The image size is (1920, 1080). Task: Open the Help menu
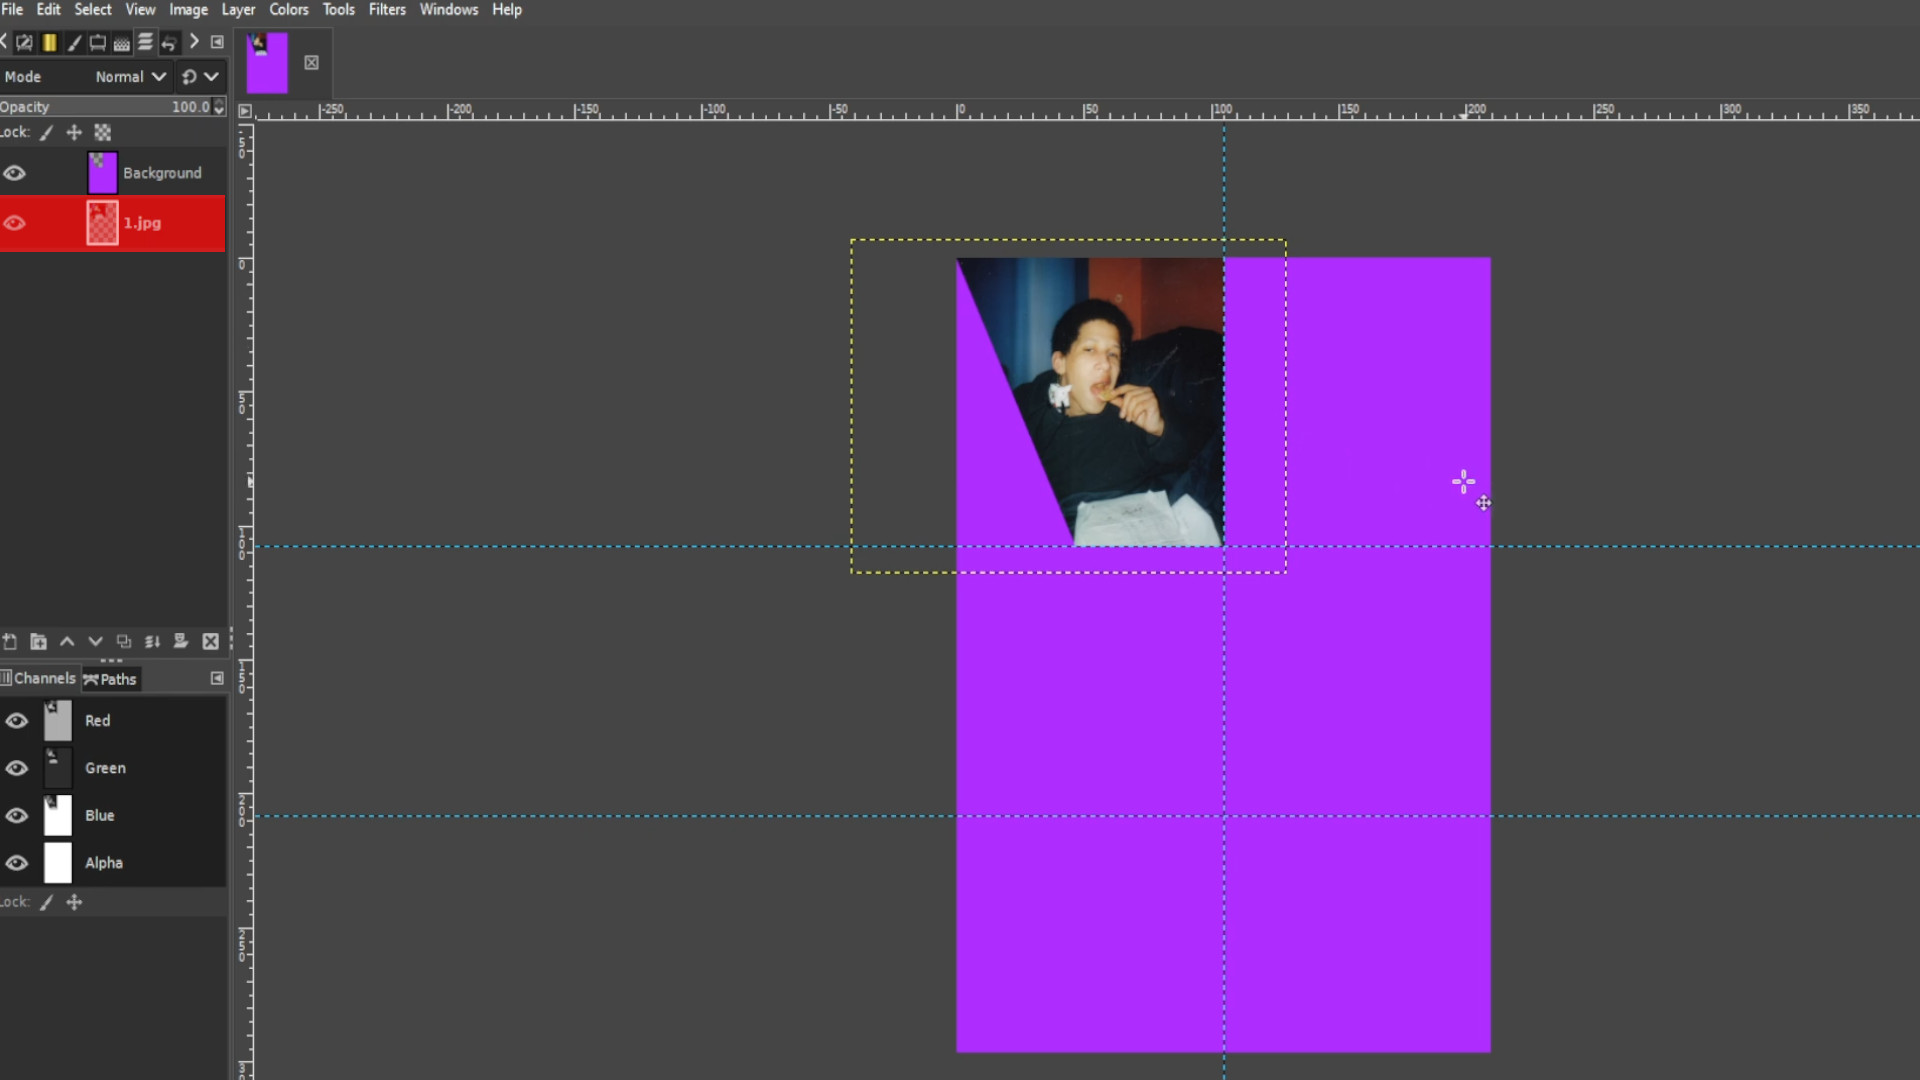pos(507,9)
